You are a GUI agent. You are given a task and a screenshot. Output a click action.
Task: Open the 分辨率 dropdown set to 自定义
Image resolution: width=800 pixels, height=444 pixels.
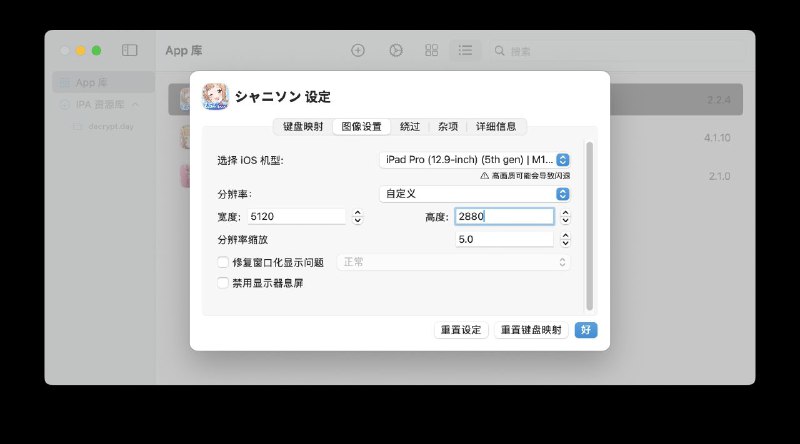(x=476, y=193)
